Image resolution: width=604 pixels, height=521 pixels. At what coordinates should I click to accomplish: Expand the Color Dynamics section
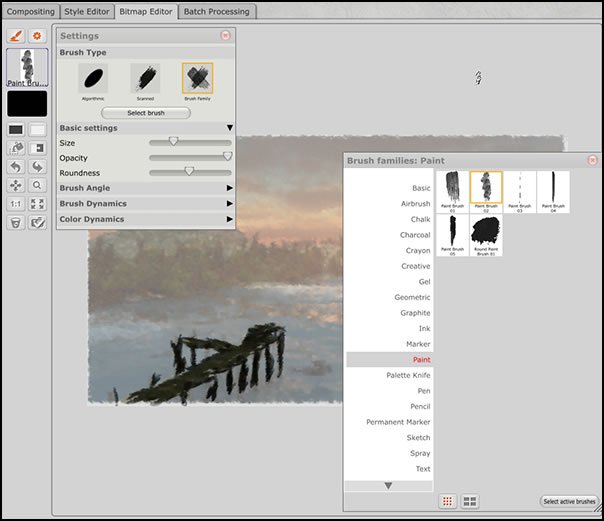coord(146,219)
